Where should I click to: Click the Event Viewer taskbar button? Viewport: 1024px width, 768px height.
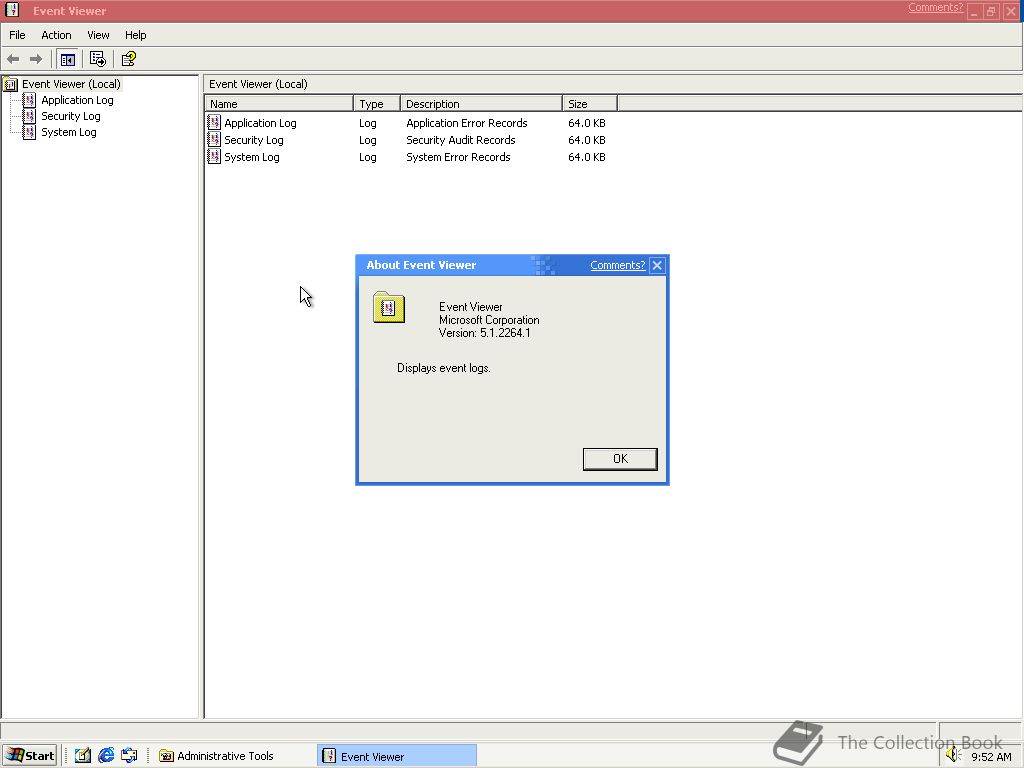click(x=397, y=756)
